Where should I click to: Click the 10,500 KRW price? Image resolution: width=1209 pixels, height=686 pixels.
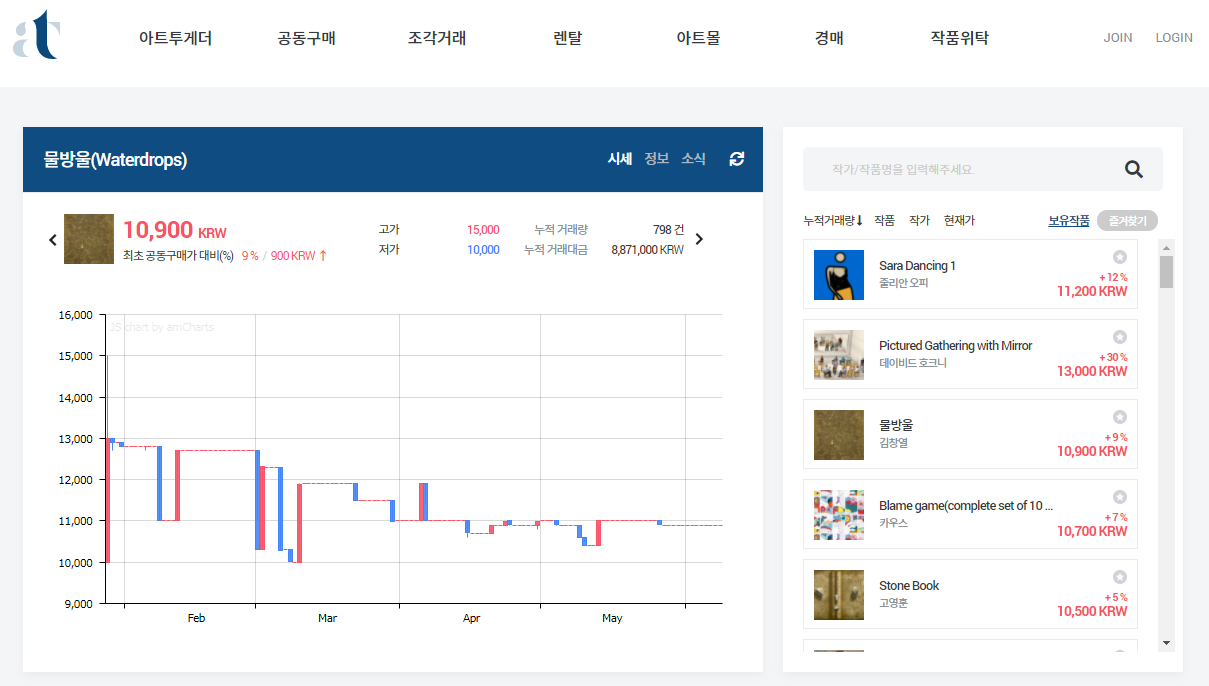coord(1091,612)
